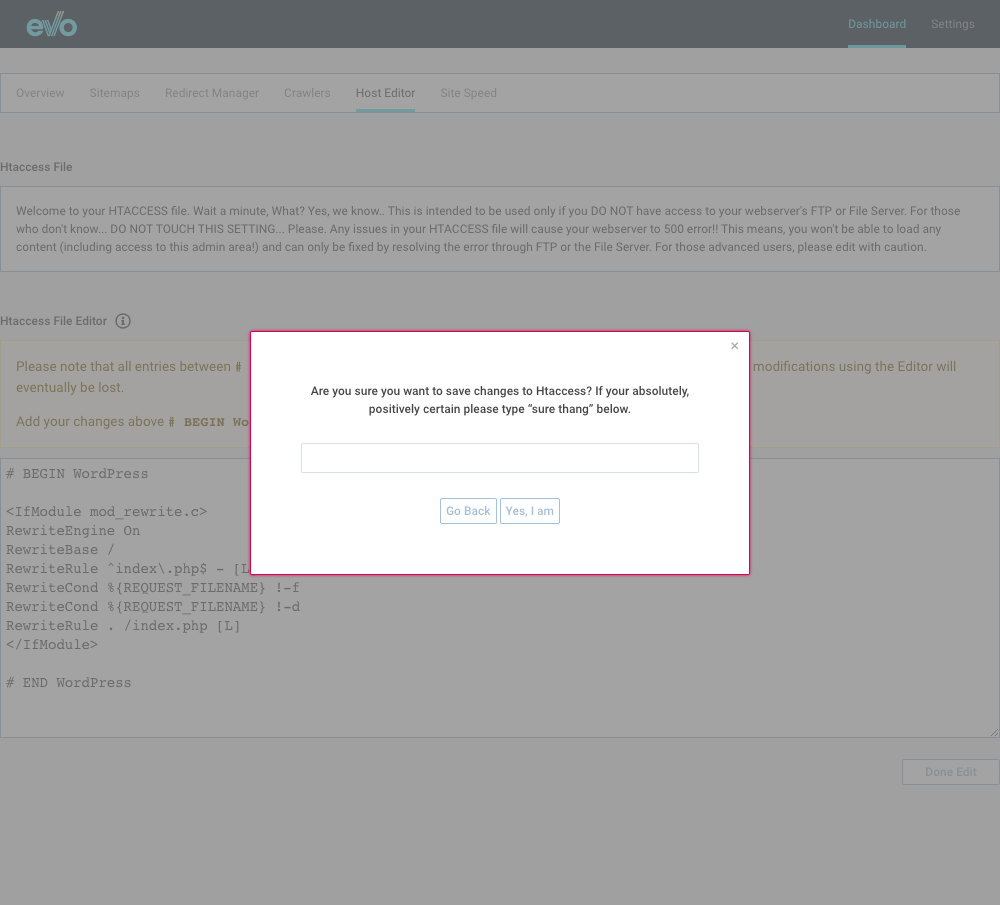Screen dimensions: 1000x905
Task: Click the evo logo
Action: pyautogui.click(x=52, y=25)
